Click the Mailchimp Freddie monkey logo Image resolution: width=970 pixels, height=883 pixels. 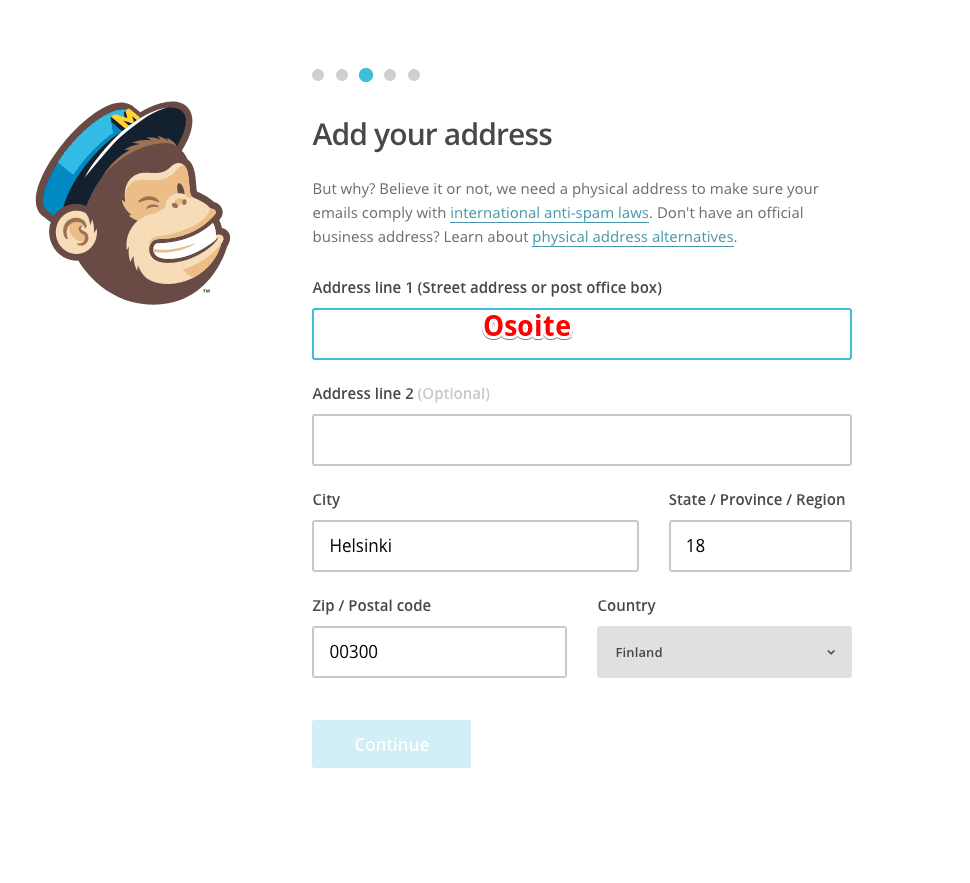(x=133, y=203)
